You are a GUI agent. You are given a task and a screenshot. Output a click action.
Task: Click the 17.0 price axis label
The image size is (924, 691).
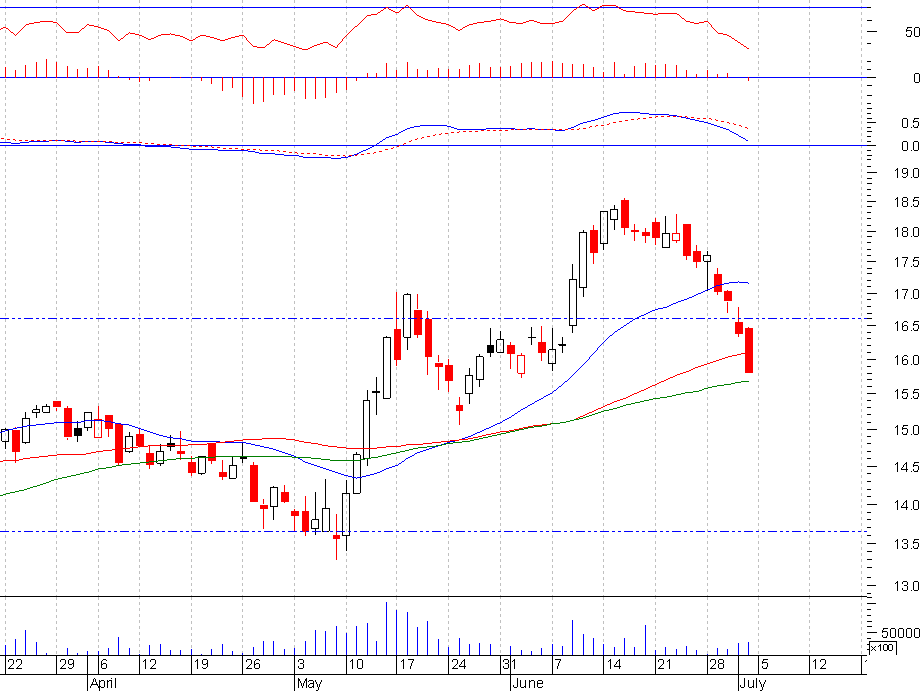tap(906, 294)
